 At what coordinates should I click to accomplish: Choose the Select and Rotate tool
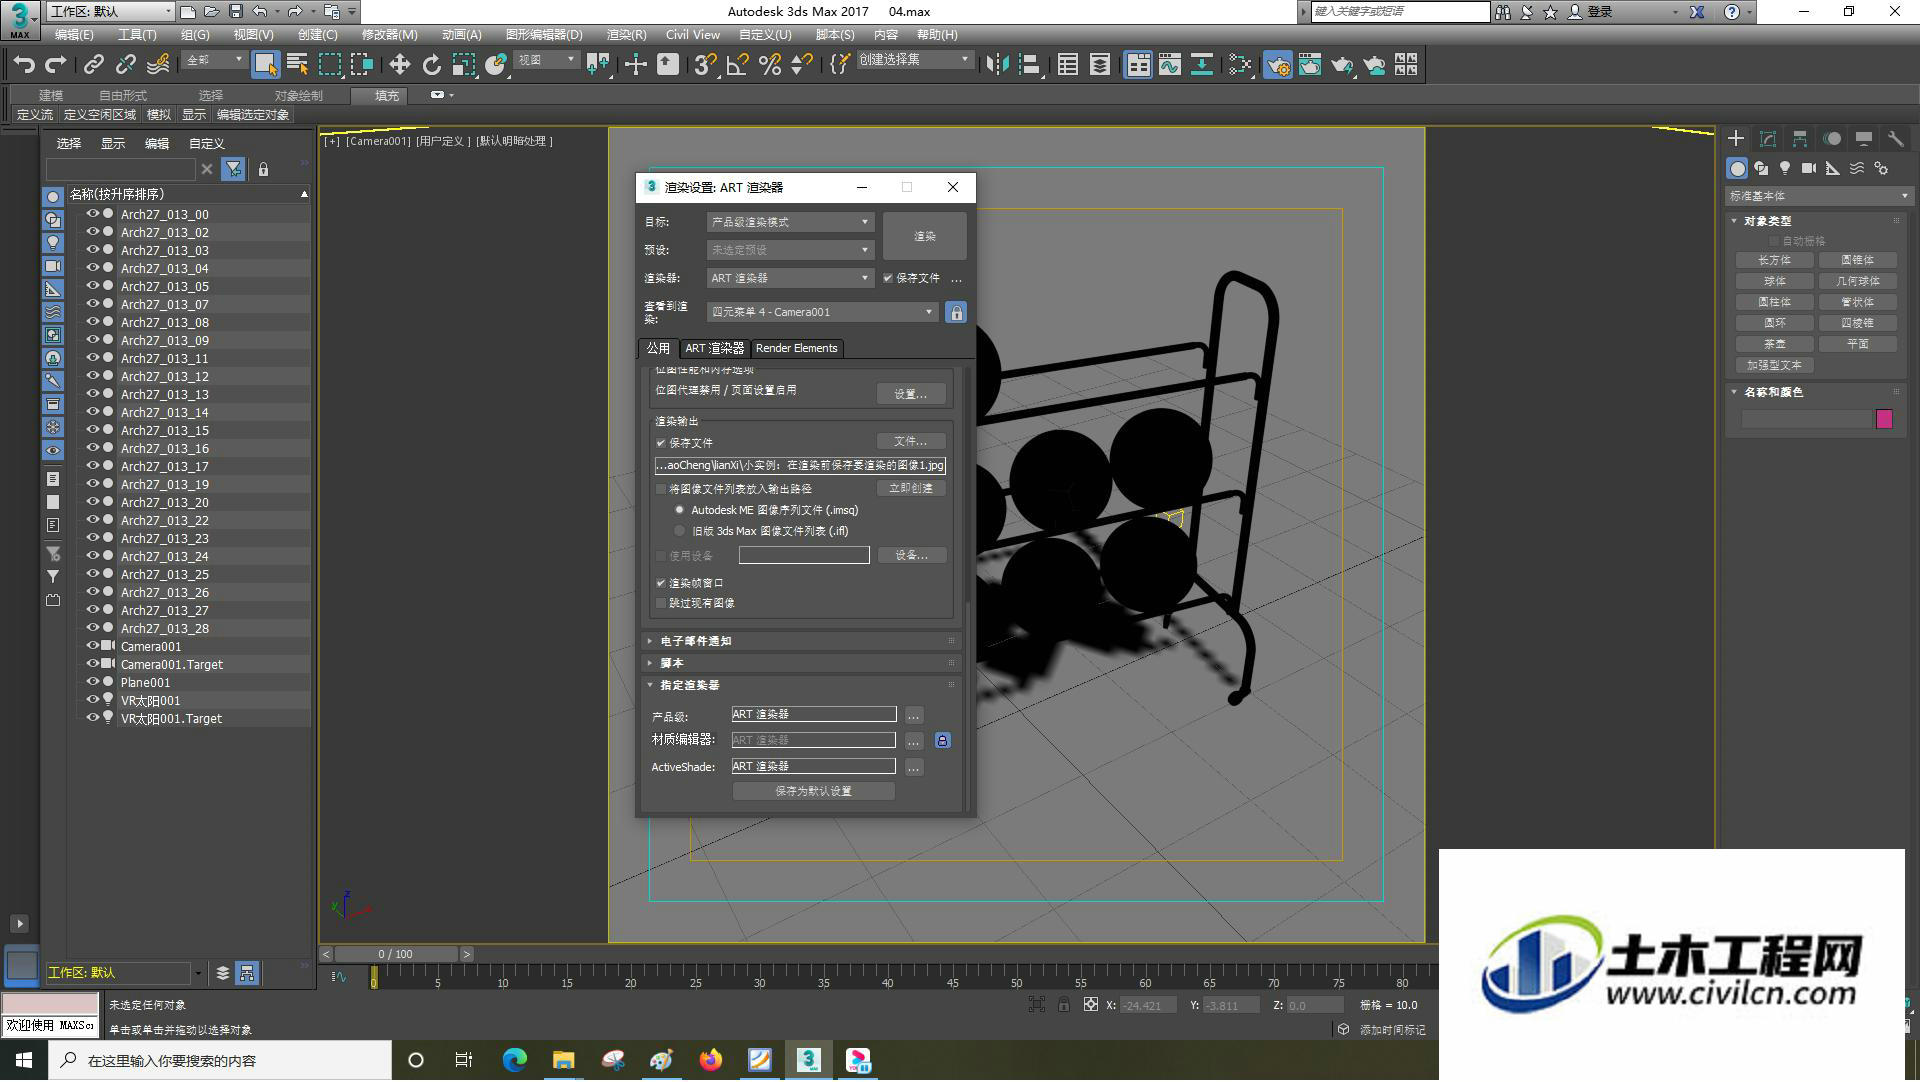click(x=431, y=65)
